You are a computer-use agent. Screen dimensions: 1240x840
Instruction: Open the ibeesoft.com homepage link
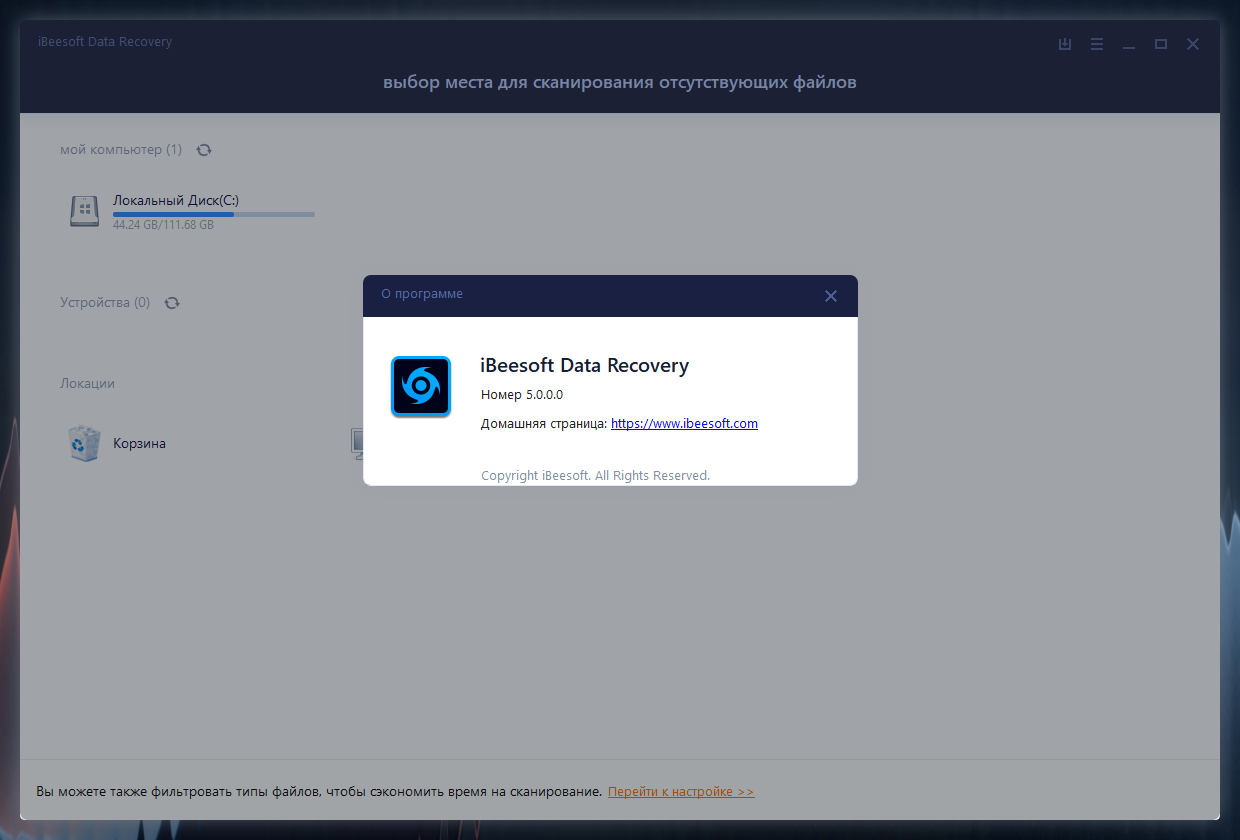pos(684,423)
